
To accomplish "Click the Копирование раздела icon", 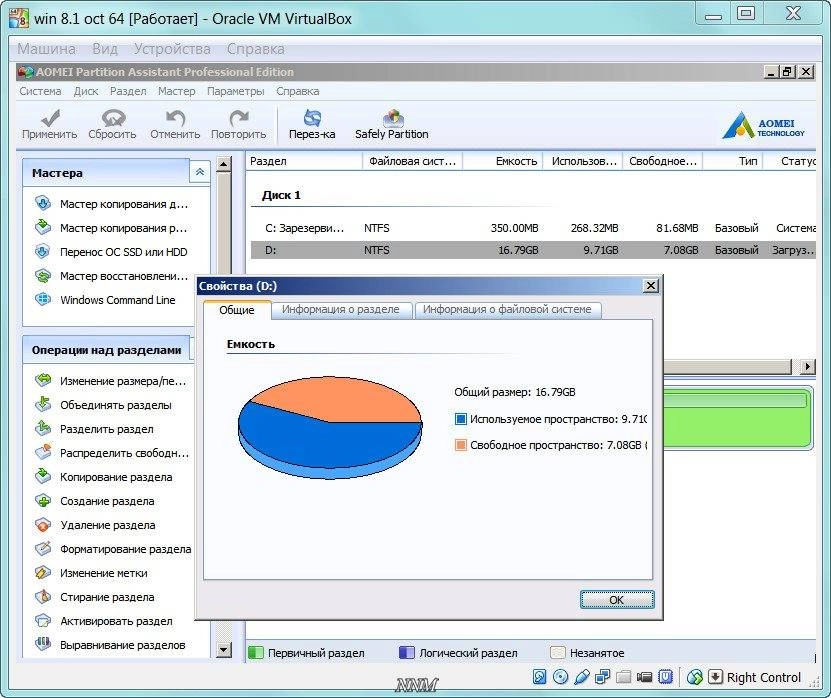I will (43, 476).
